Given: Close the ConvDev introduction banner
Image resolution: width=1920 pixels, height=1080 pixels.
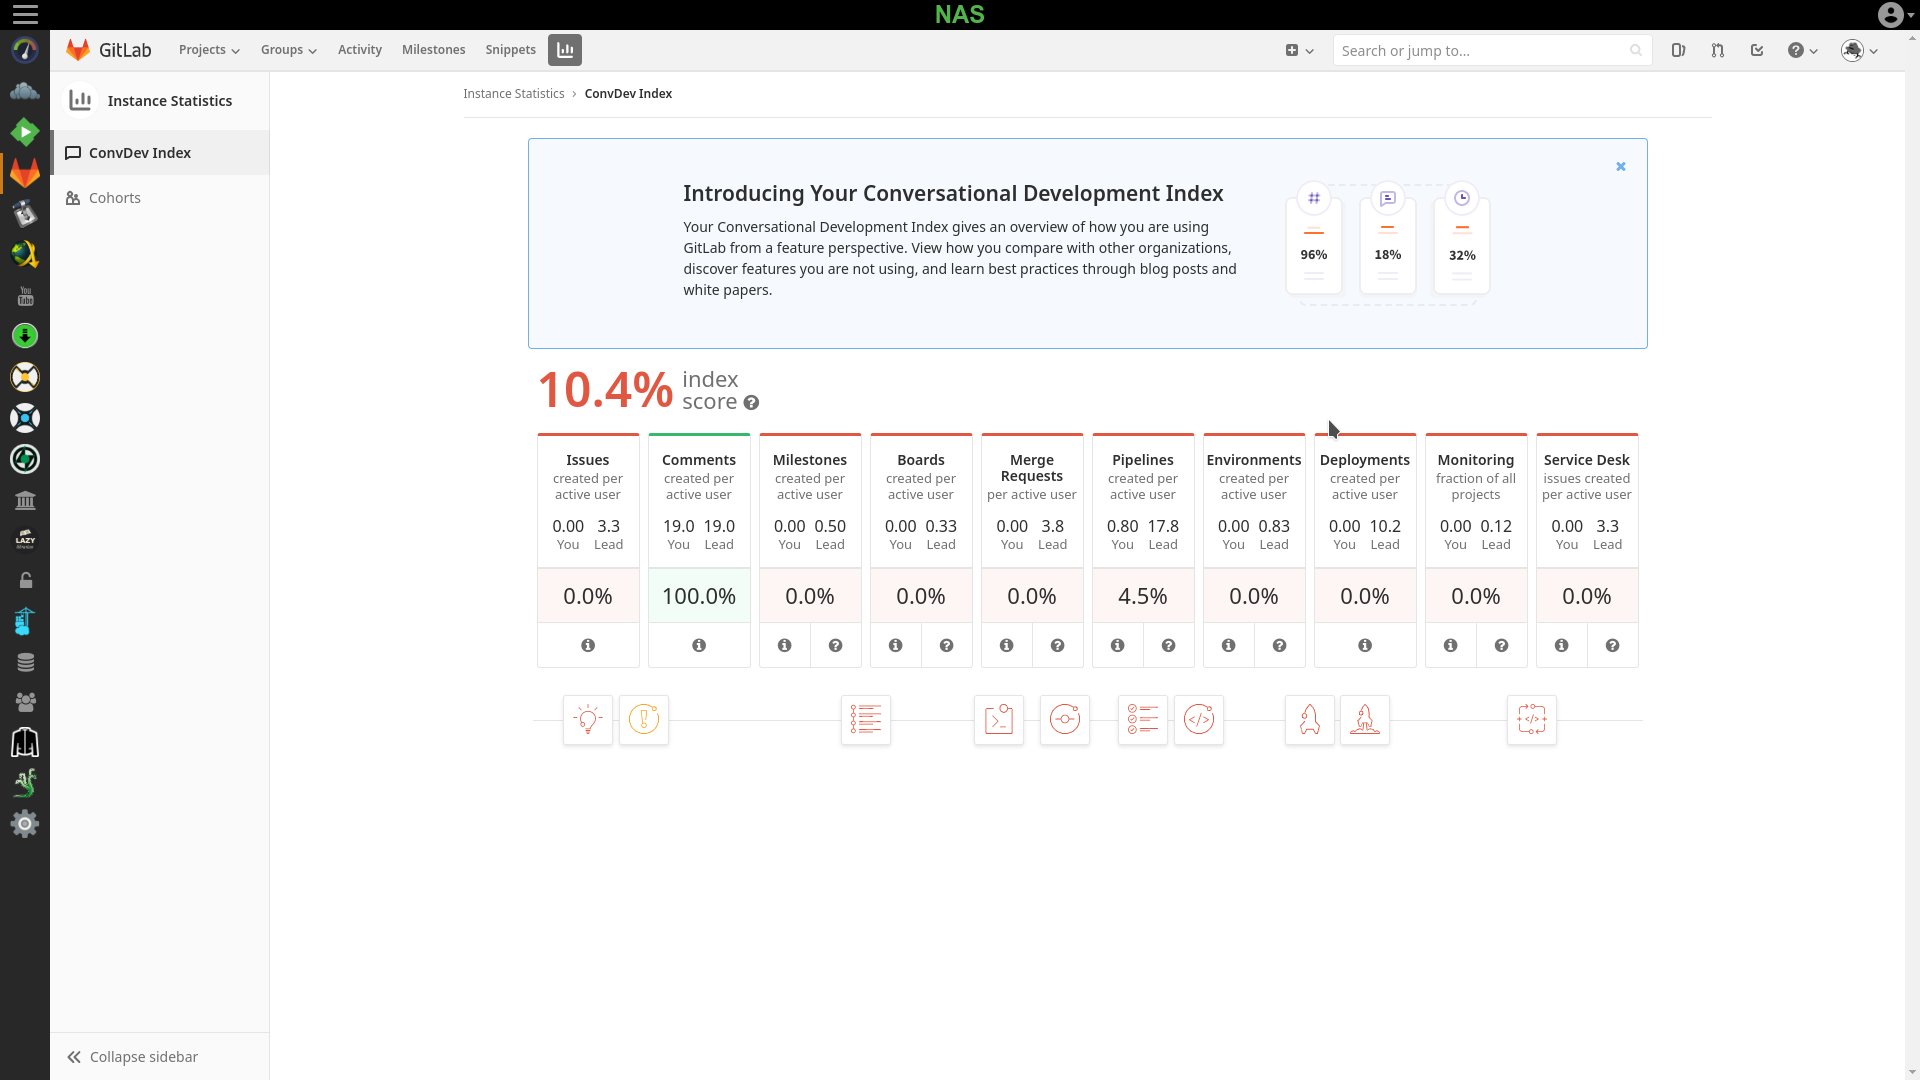Looking at the screenshot, I should [1621, 166].
